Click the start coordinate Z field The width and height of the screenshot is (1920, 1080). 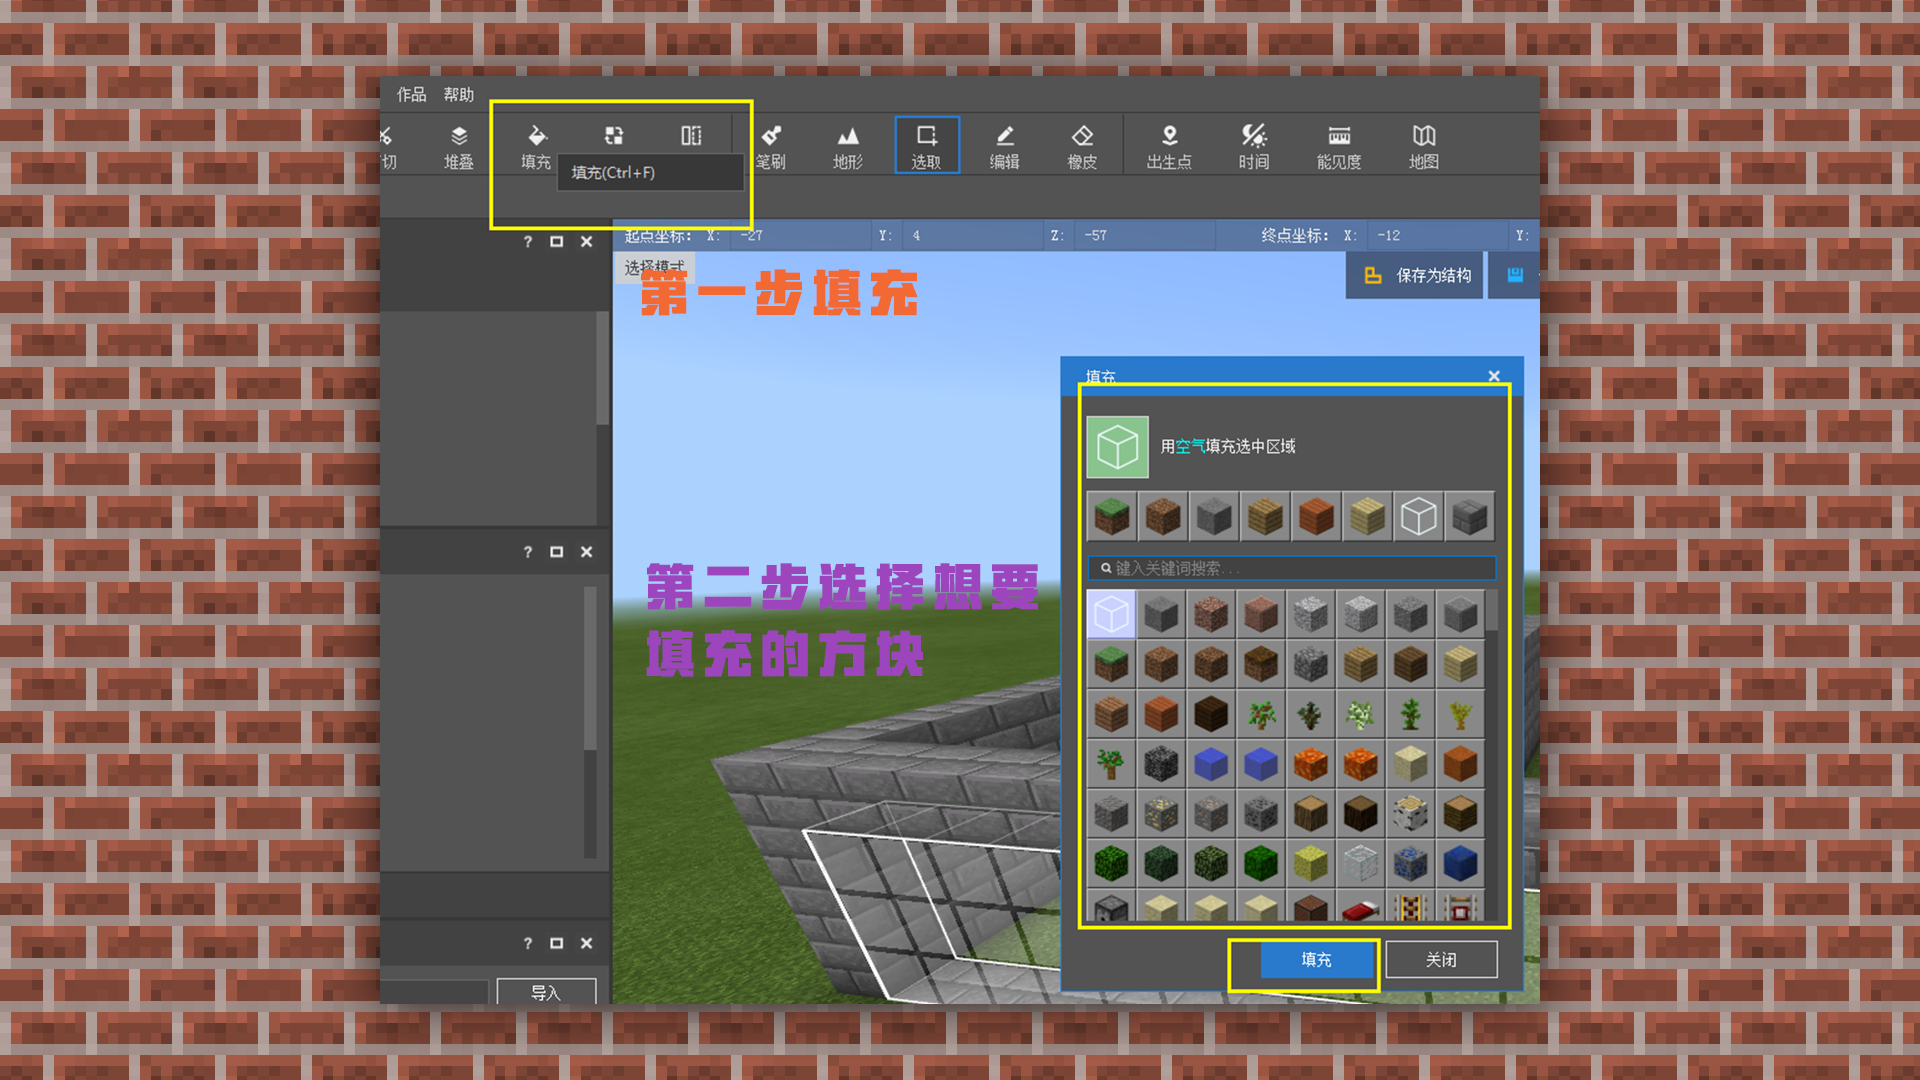[1143, 236]
